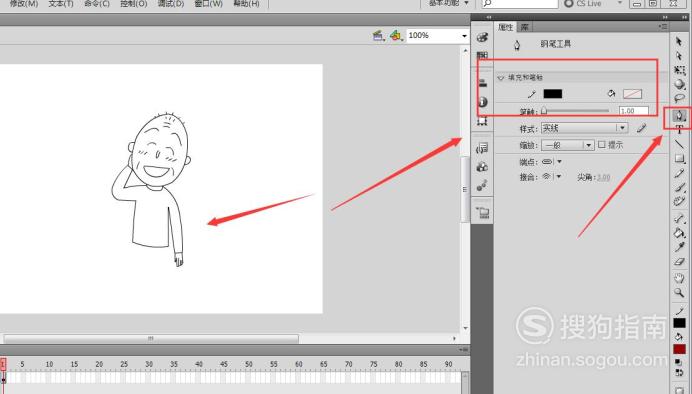Switch to the 库 library tab

coord(524,27)
